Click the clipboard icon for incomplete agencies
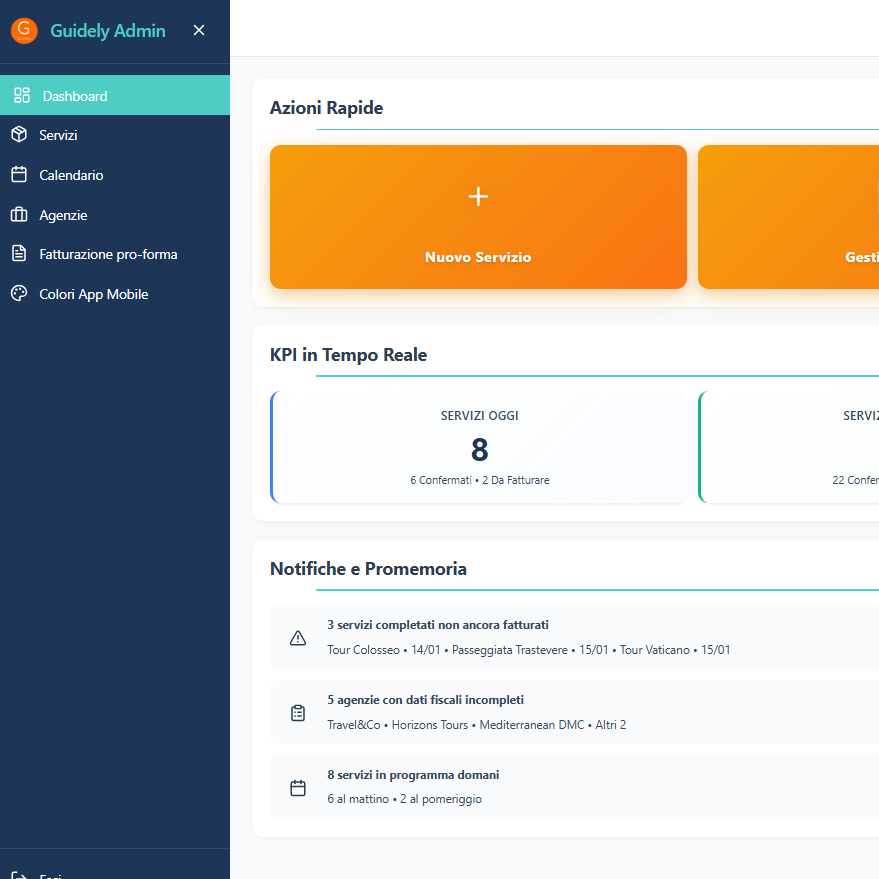Image resolution: width=879 pixels, height=879 pixels. (298, 713)
